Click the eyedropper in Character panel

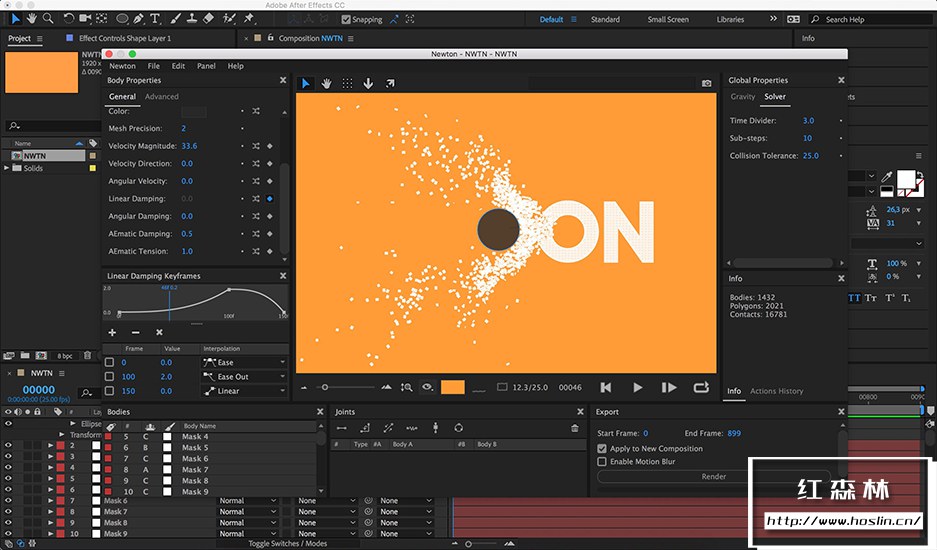(887, 176)
